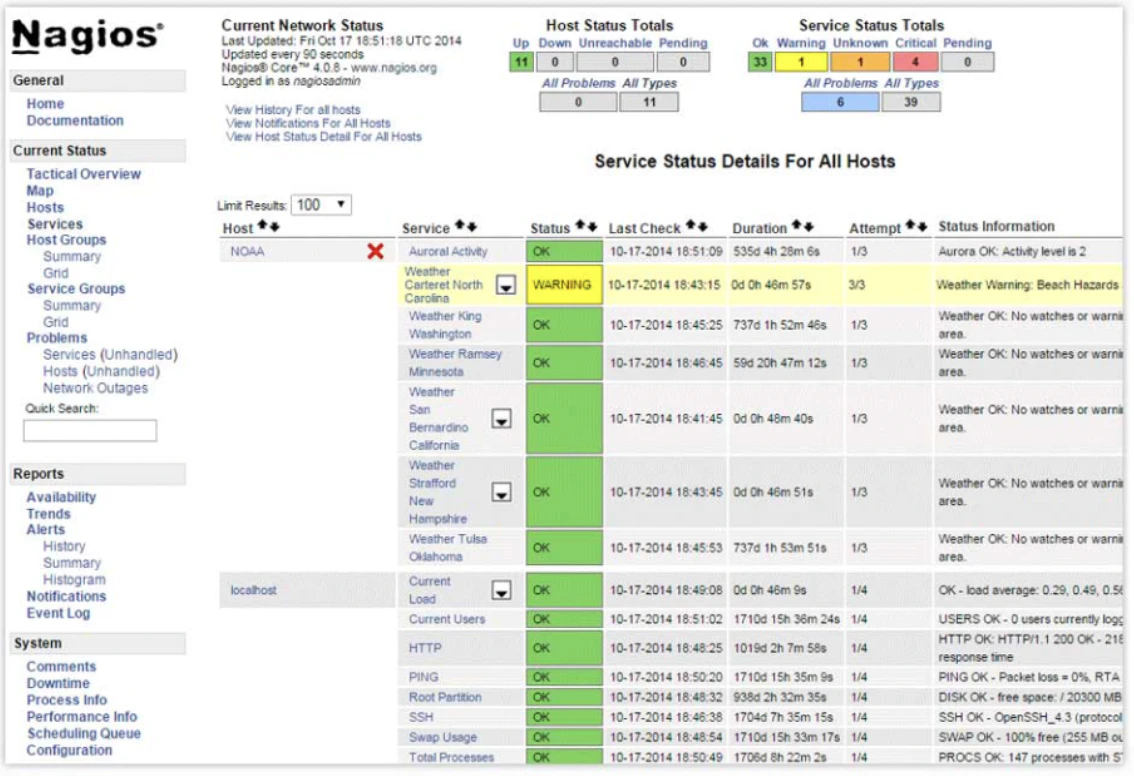This screenshot has width=1134, height=776.
Task: Open Services (Unhandled) problems
Action: click(110, 354)
